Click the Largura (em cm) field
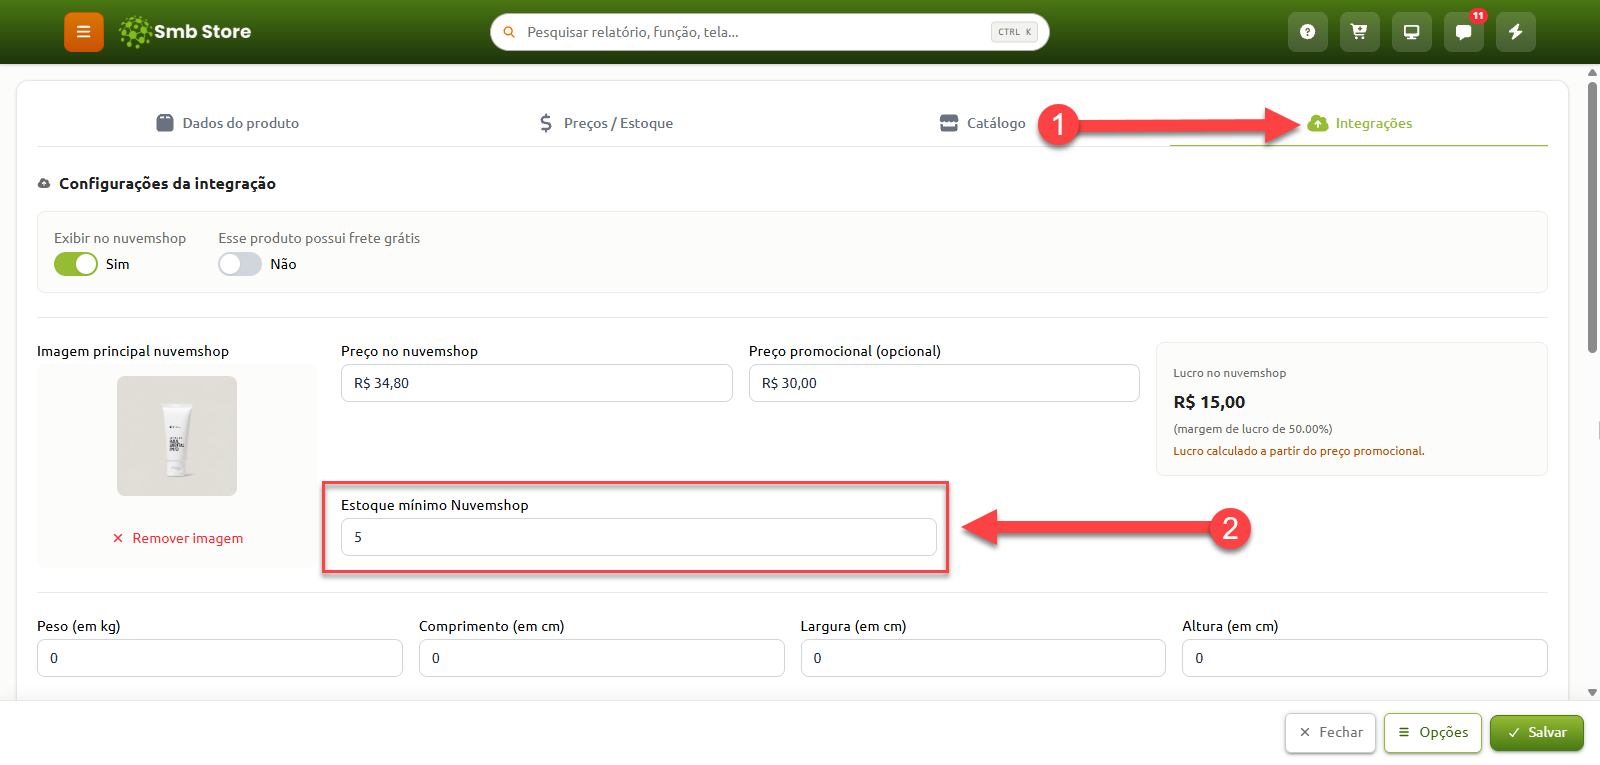Image resolution: width=1600 pixels, height=765 pixels. [x=983, y=658]
